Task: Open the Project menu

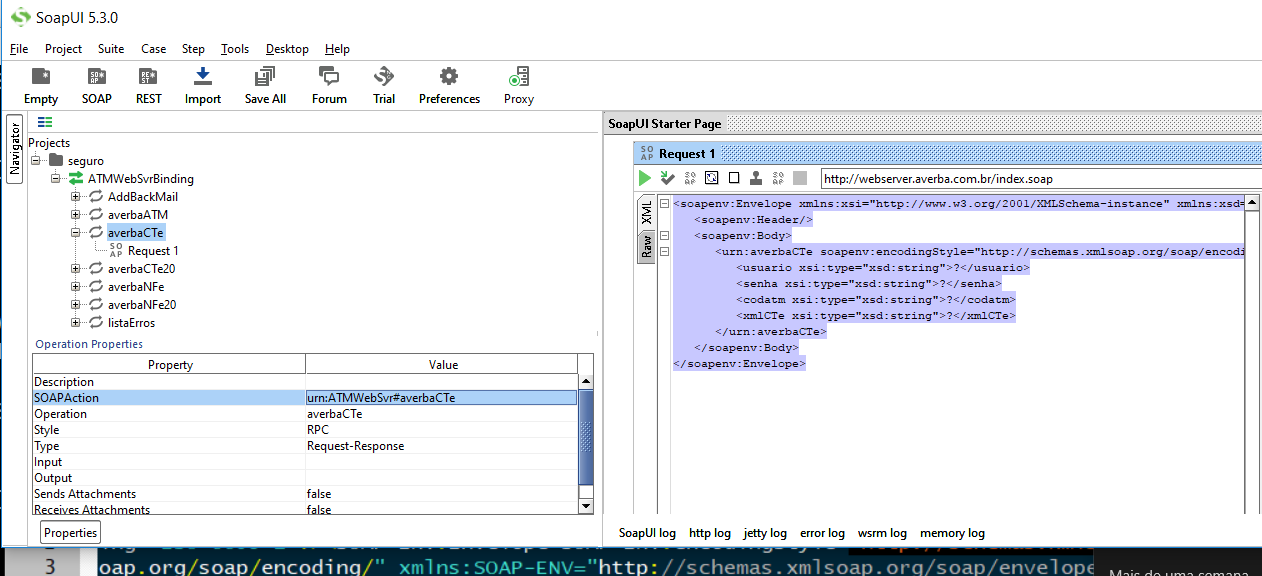Action: coord(63,49)
